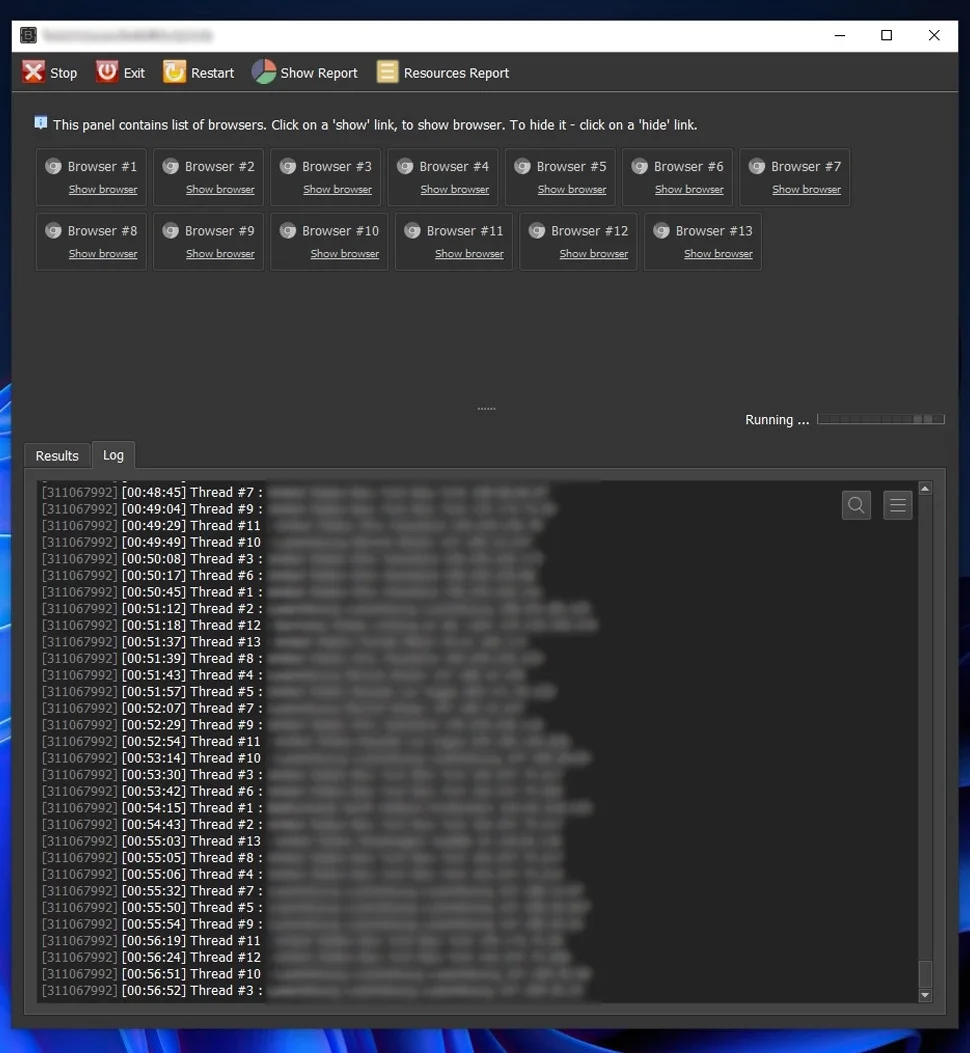This screenshot has height=1053, width=970.
Task: Click the panel splitter dots handle
Action: point(486,408)
